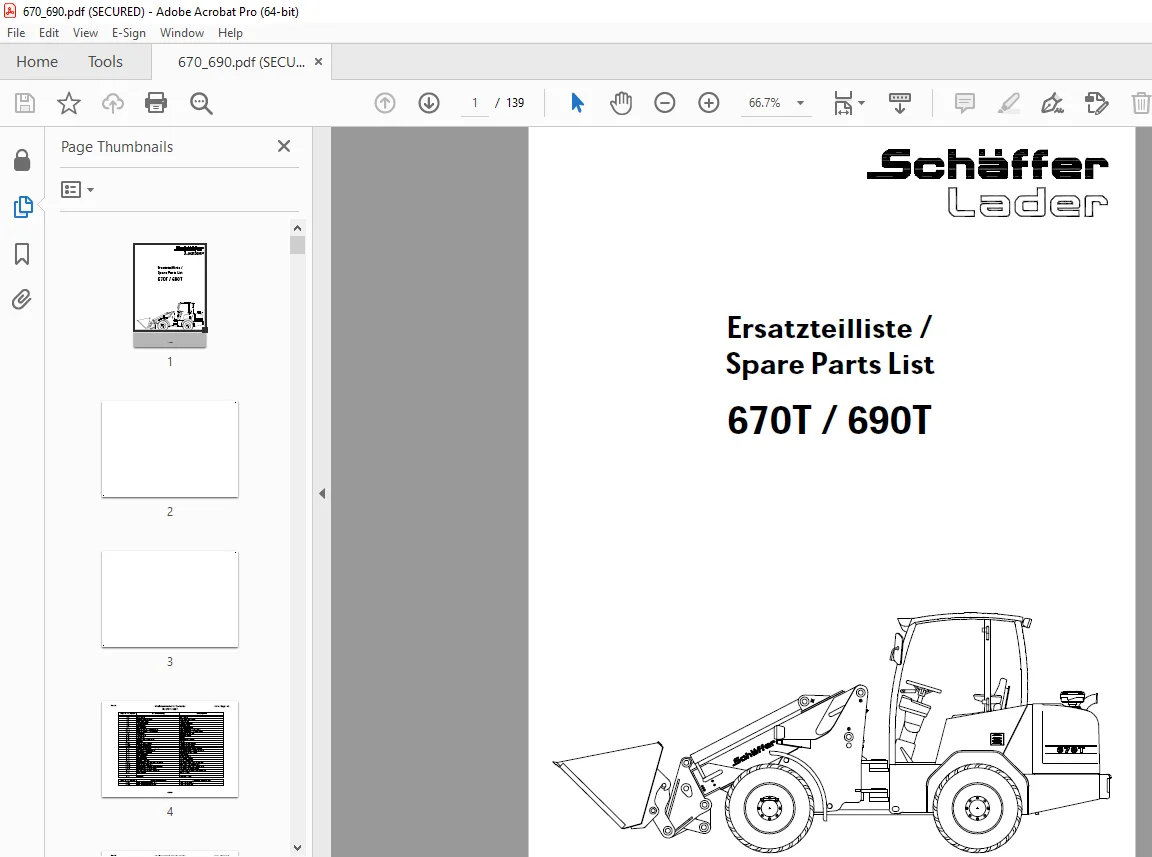Click the '139' total pages text
This screenshot has height=857, width=1152.
(x=515, y=103)
